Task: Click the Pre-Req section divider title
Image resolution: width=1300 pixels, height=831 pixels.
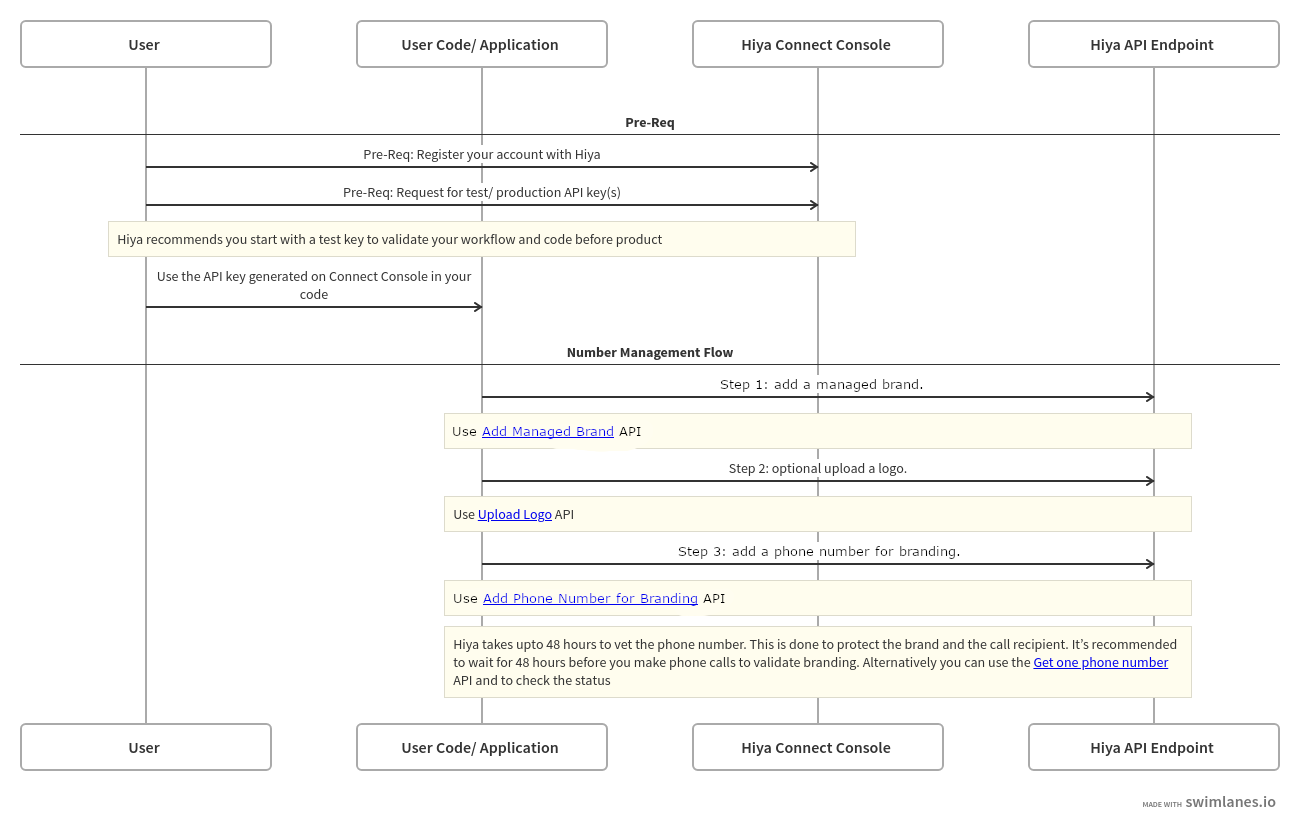Action: click(x=650, y=123)
